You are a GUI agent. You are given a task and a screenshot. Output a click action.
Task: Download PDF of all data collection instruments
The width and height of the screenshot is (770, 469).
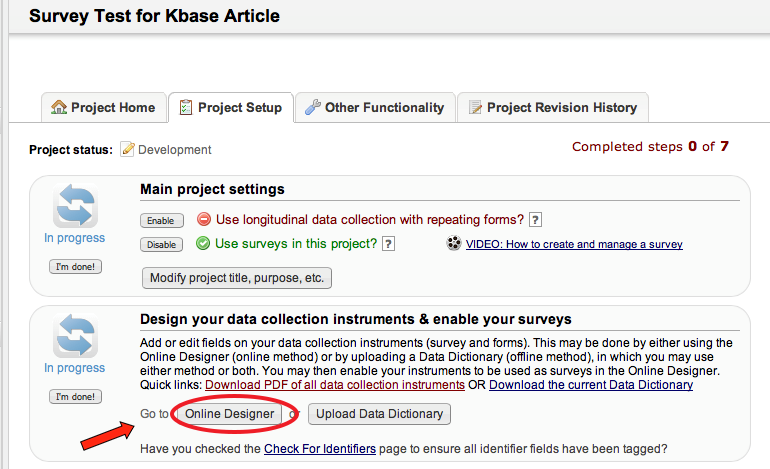334,385
